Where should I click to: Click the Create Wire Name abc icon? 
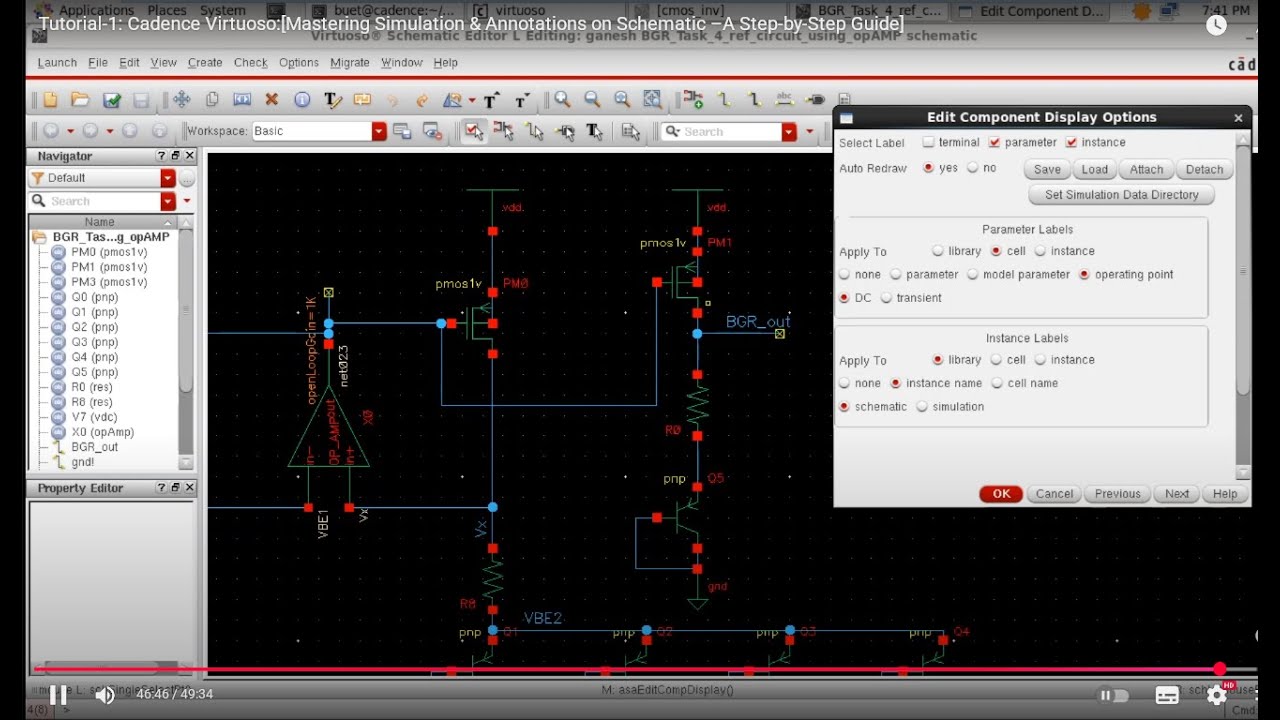[784, 99]
